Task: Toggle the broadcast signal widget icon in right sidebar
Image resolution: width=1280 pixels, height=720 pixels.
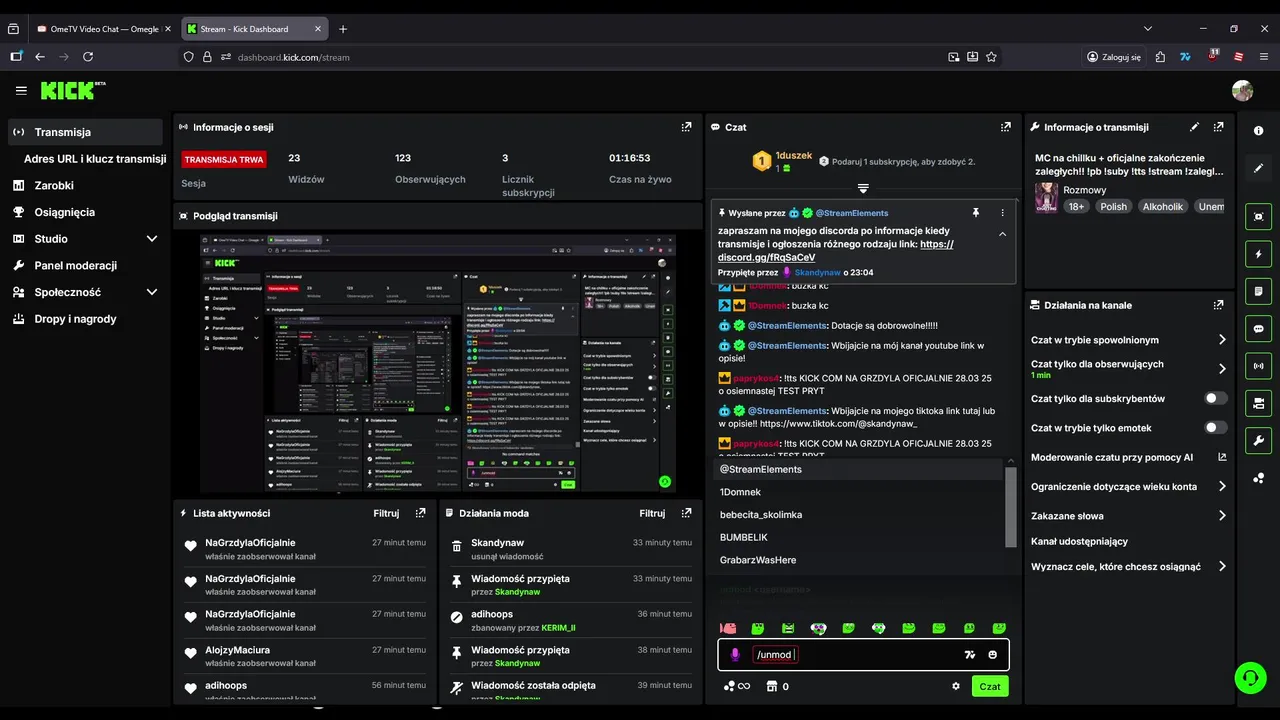Action: tap(1258, 366)
